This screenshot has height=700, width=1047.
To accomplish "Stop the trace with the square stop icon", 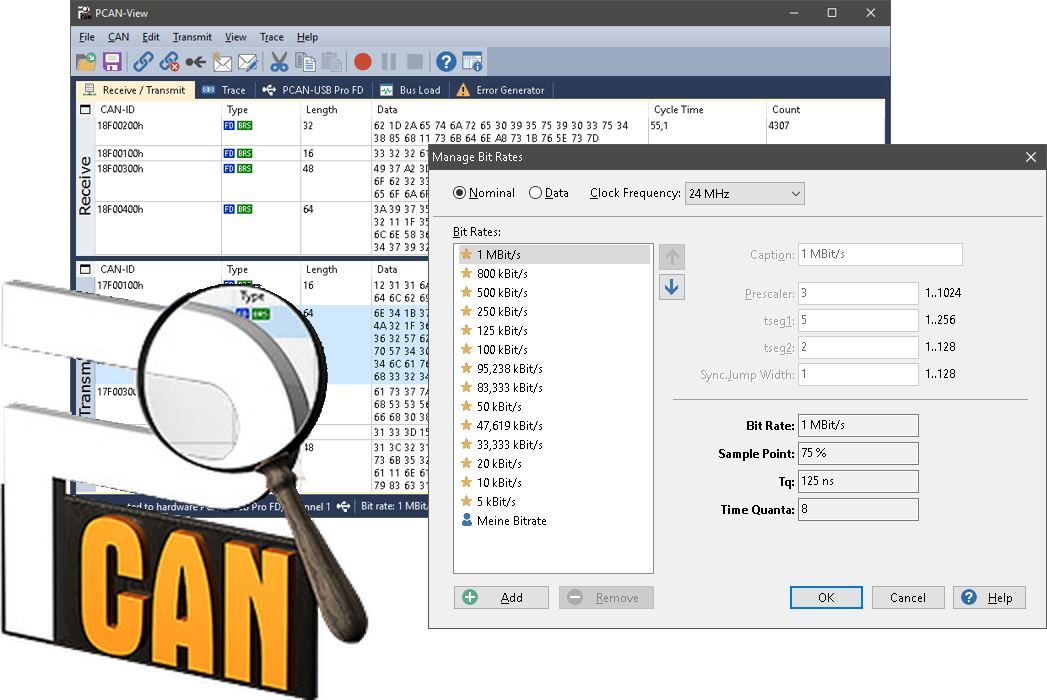I will tap(415, 62).
